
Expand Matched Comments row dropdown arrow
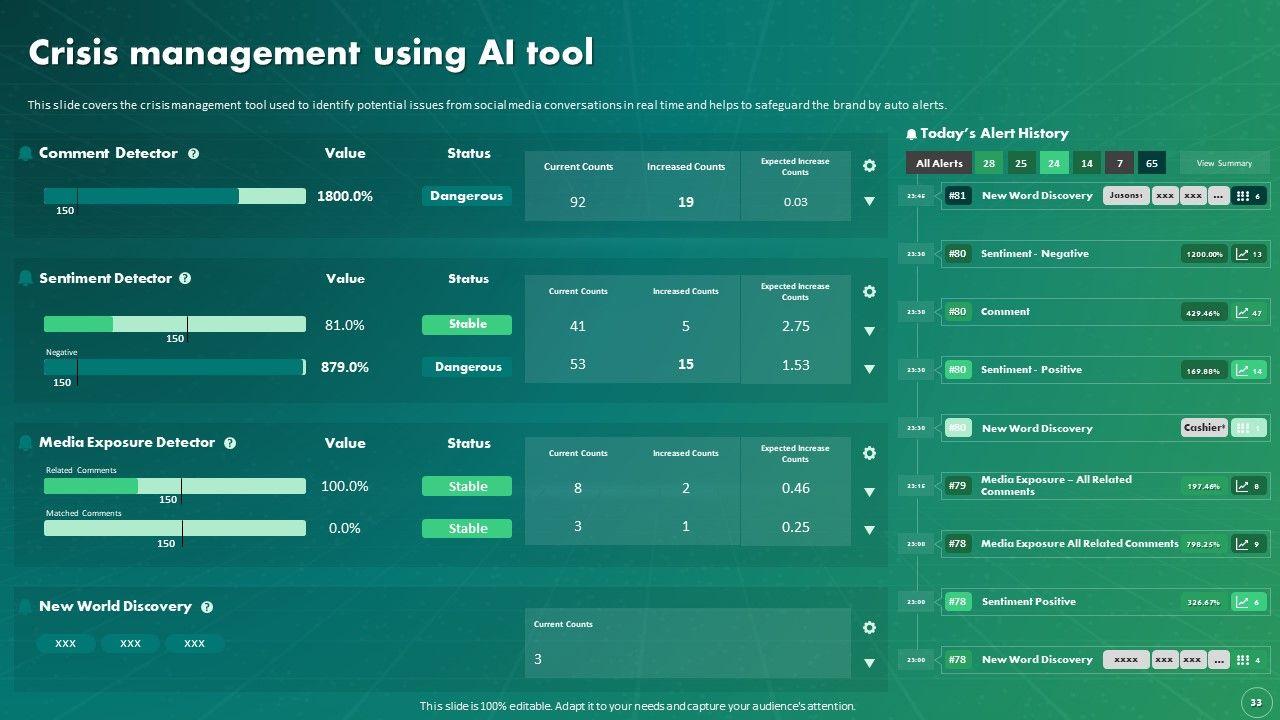(x=869, y=530)
